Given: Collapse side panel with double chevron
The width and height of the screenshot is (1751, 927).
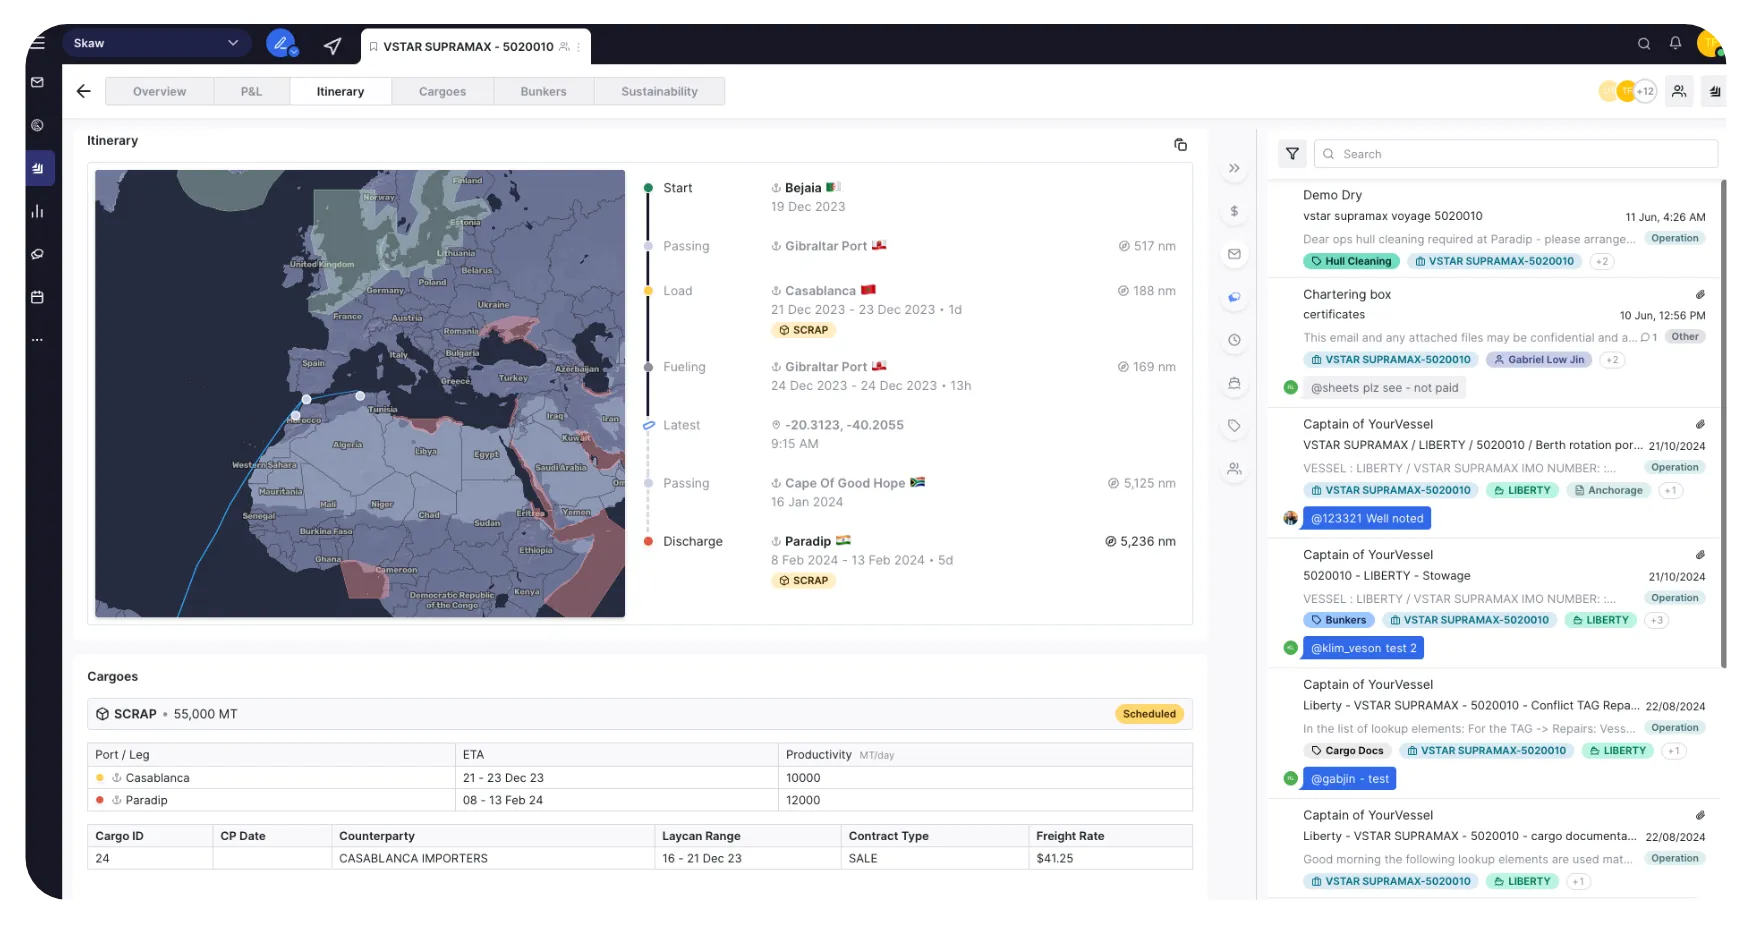Looking at the screenshot, I should [1234, 168].
